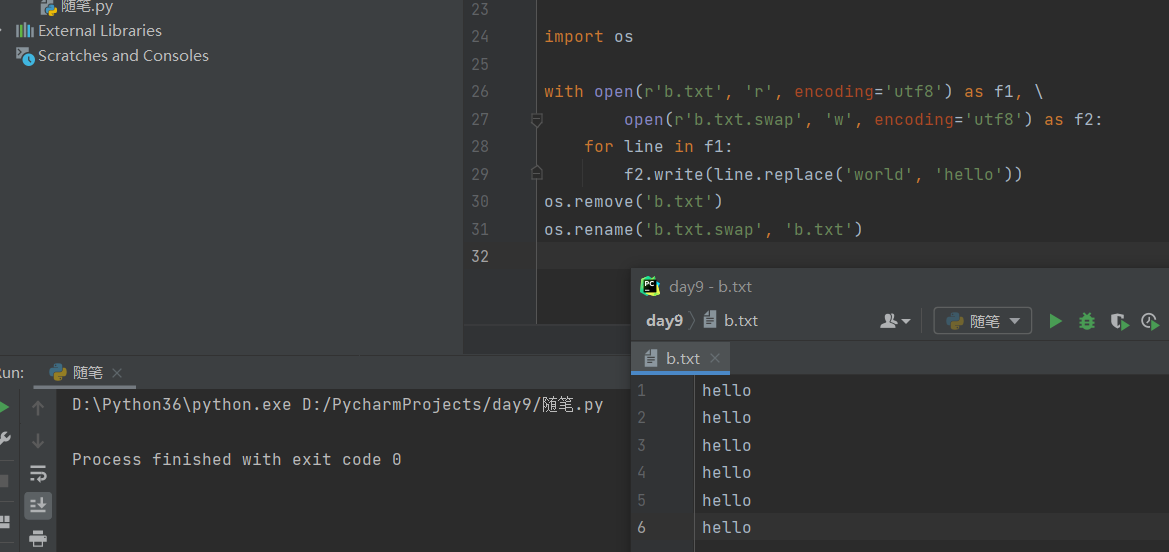The height and width of the screenshot is (552, 1169).
Task: Collapse the code fold marker on line 29
Action: (536, 174)
